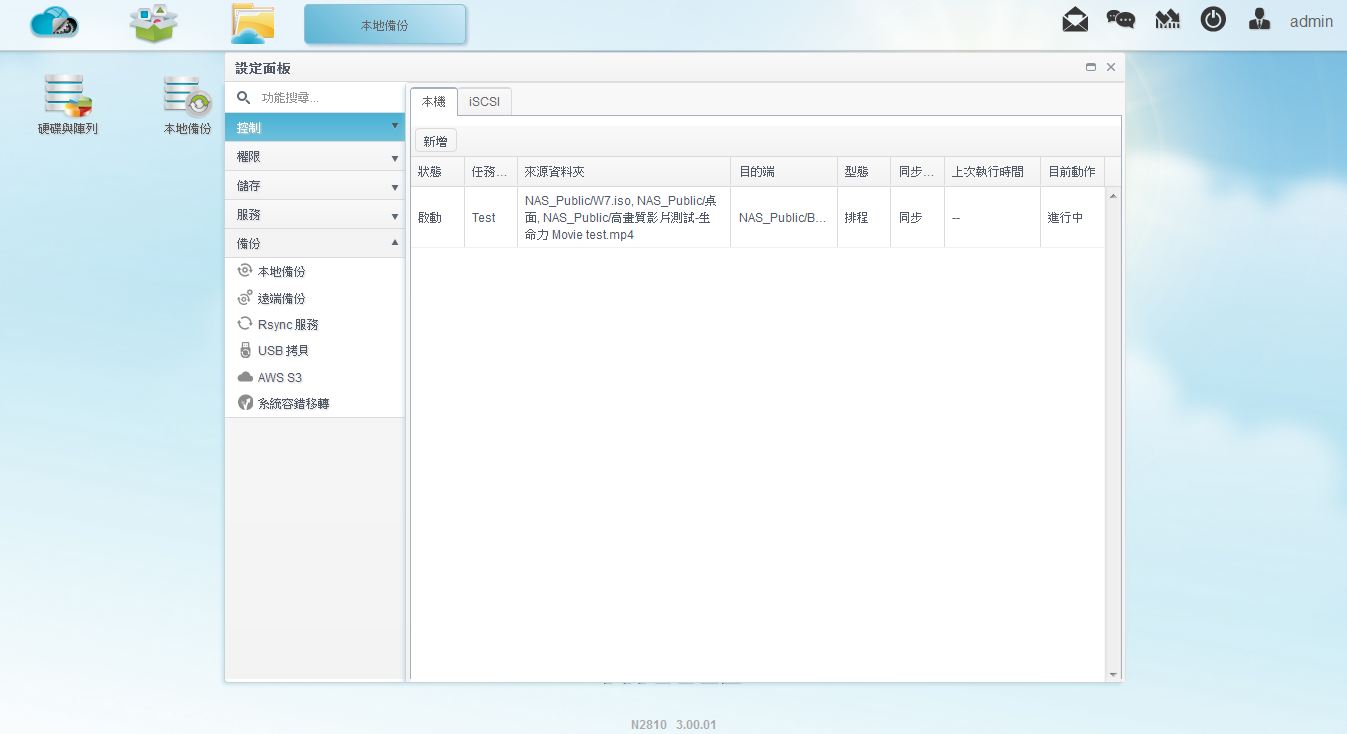Open 本地備份 desktop shortcut icon
Viewport: 1347px width, 734px height.
coord(187,105)
